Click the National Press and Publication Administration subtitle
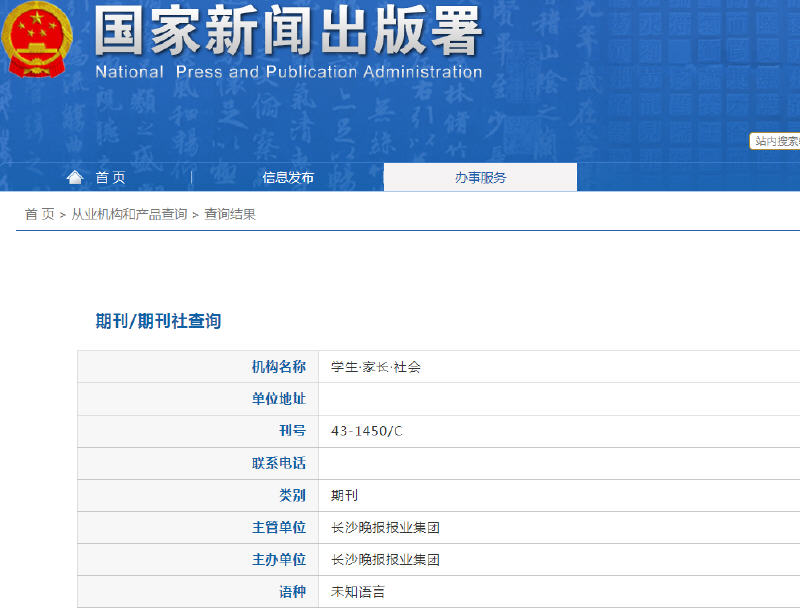Image resolution: width=800 pixels, height=611 pixels. coord(289,72)
